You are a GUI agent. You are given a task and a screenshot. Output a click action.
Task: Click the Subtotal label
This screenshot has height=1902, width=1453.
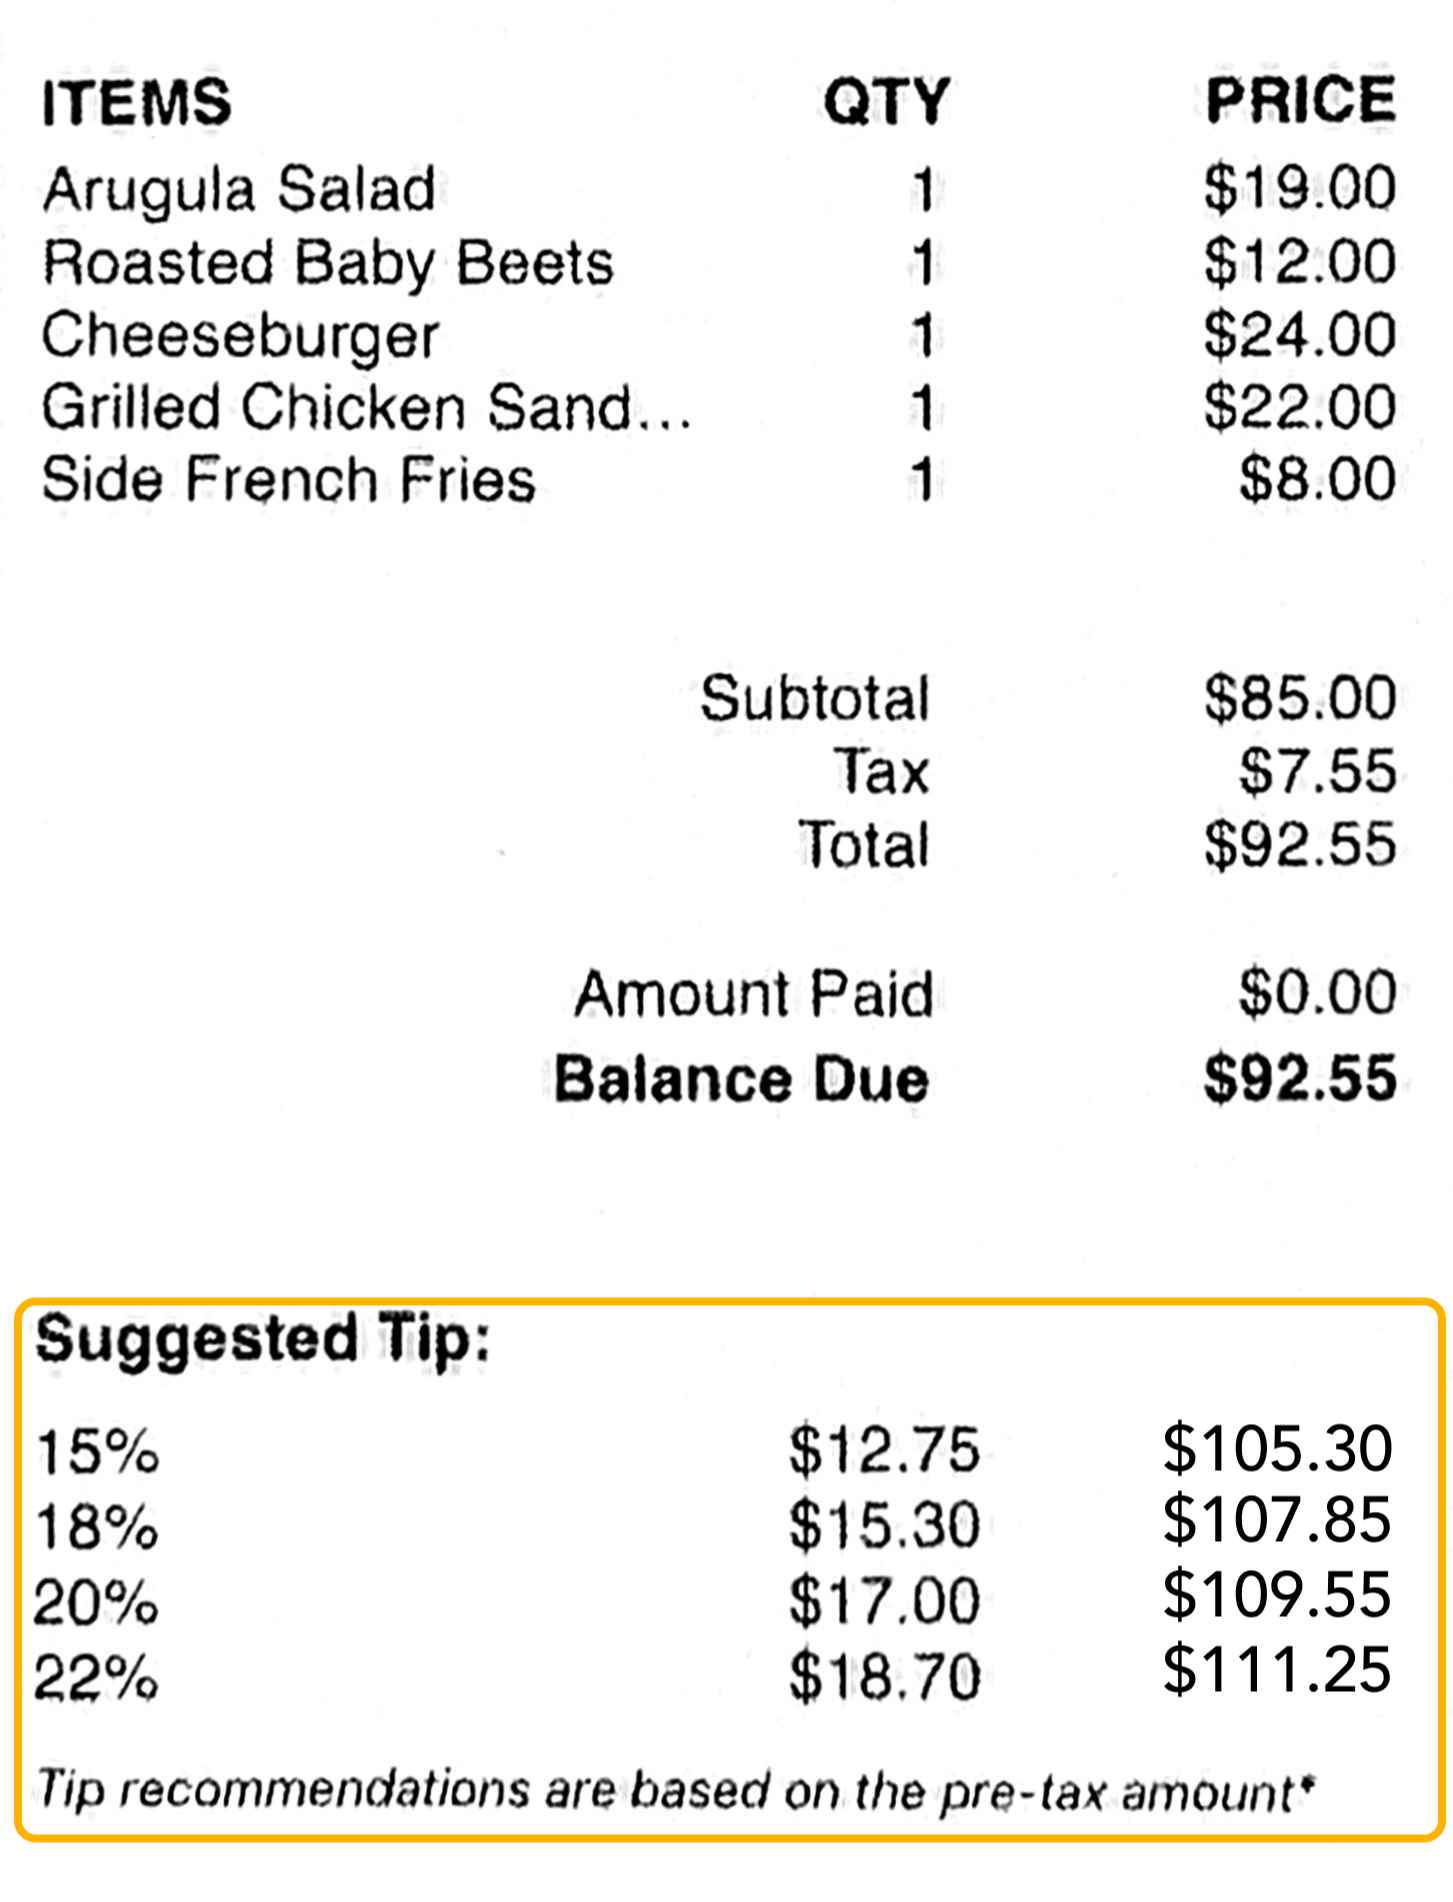pos(814,698)
